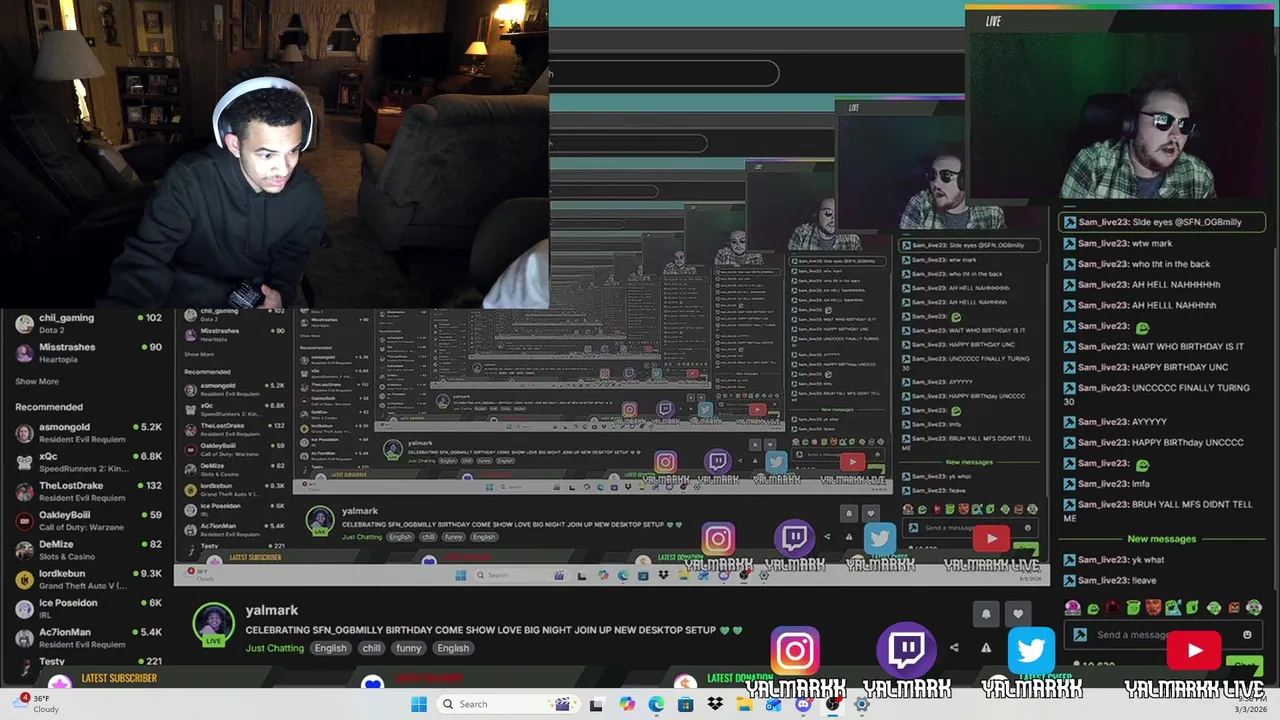1280x720 pixels.
Task: Click the LATEST DONATION overlay label
Action: coord(740,678)
